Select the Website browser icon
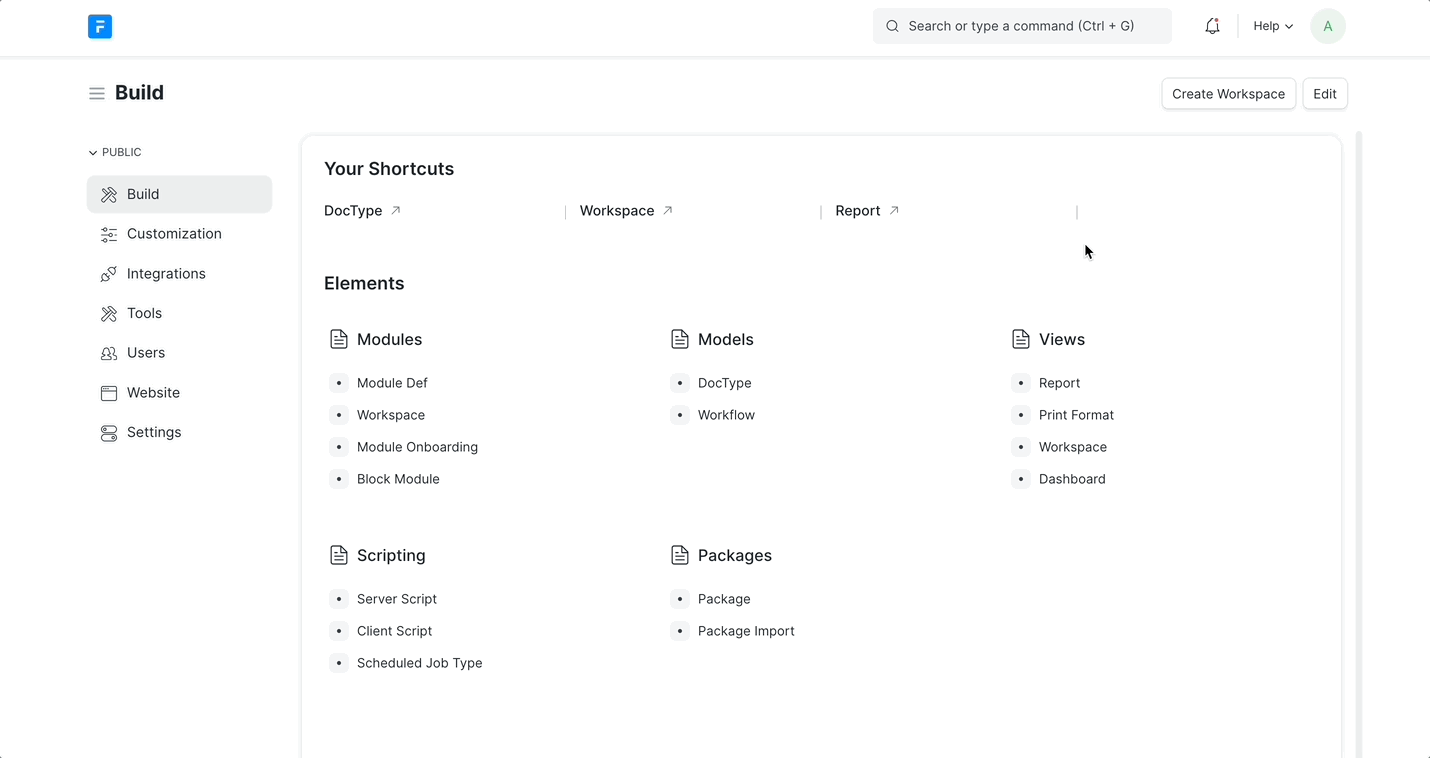The height and width of the screenshot is (758, 1430). [x=108, y=392]
